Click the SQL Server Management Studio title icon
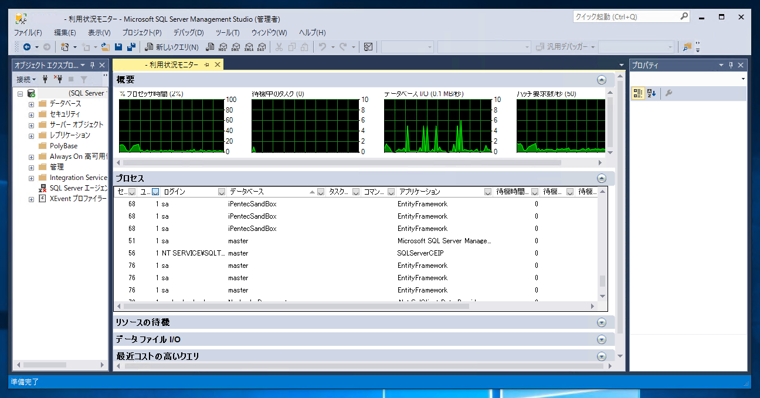760x398 pixels. tap(21, 19)
